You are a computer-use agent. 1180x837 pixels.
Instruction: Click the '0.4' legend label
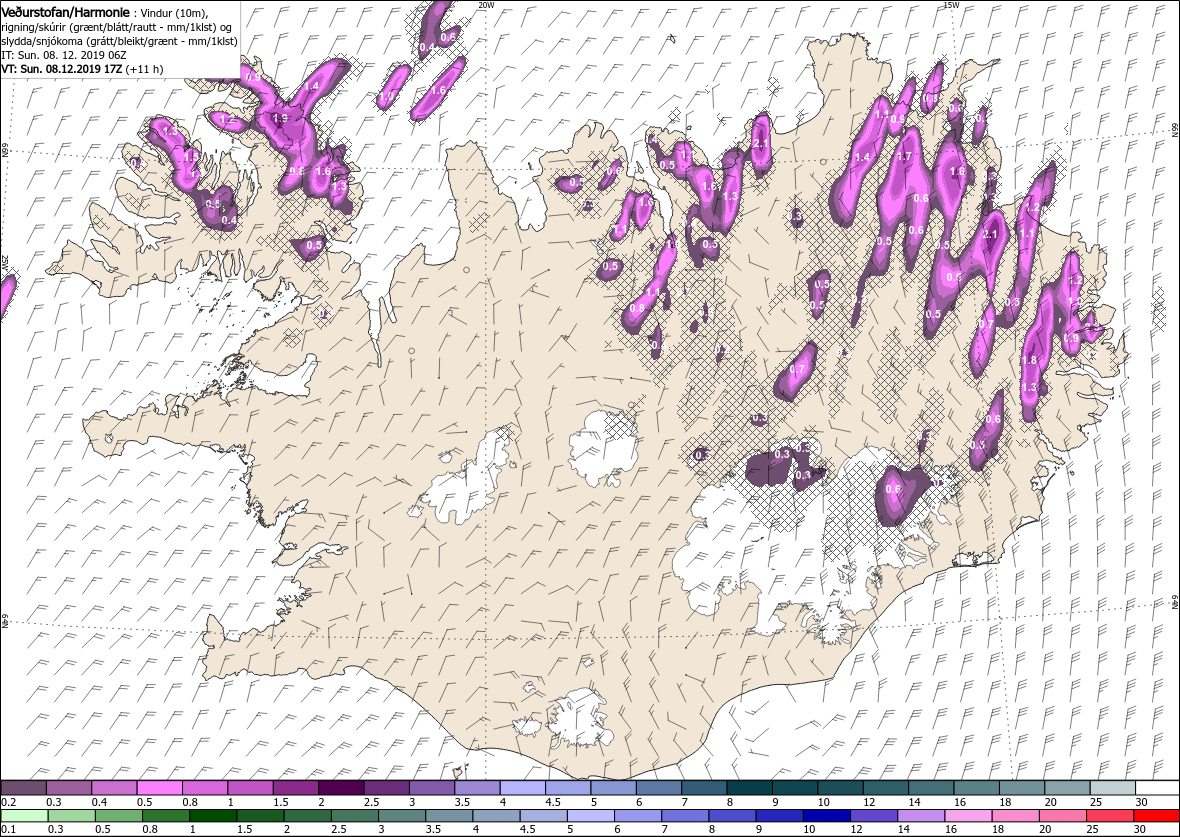pos(99,802)
